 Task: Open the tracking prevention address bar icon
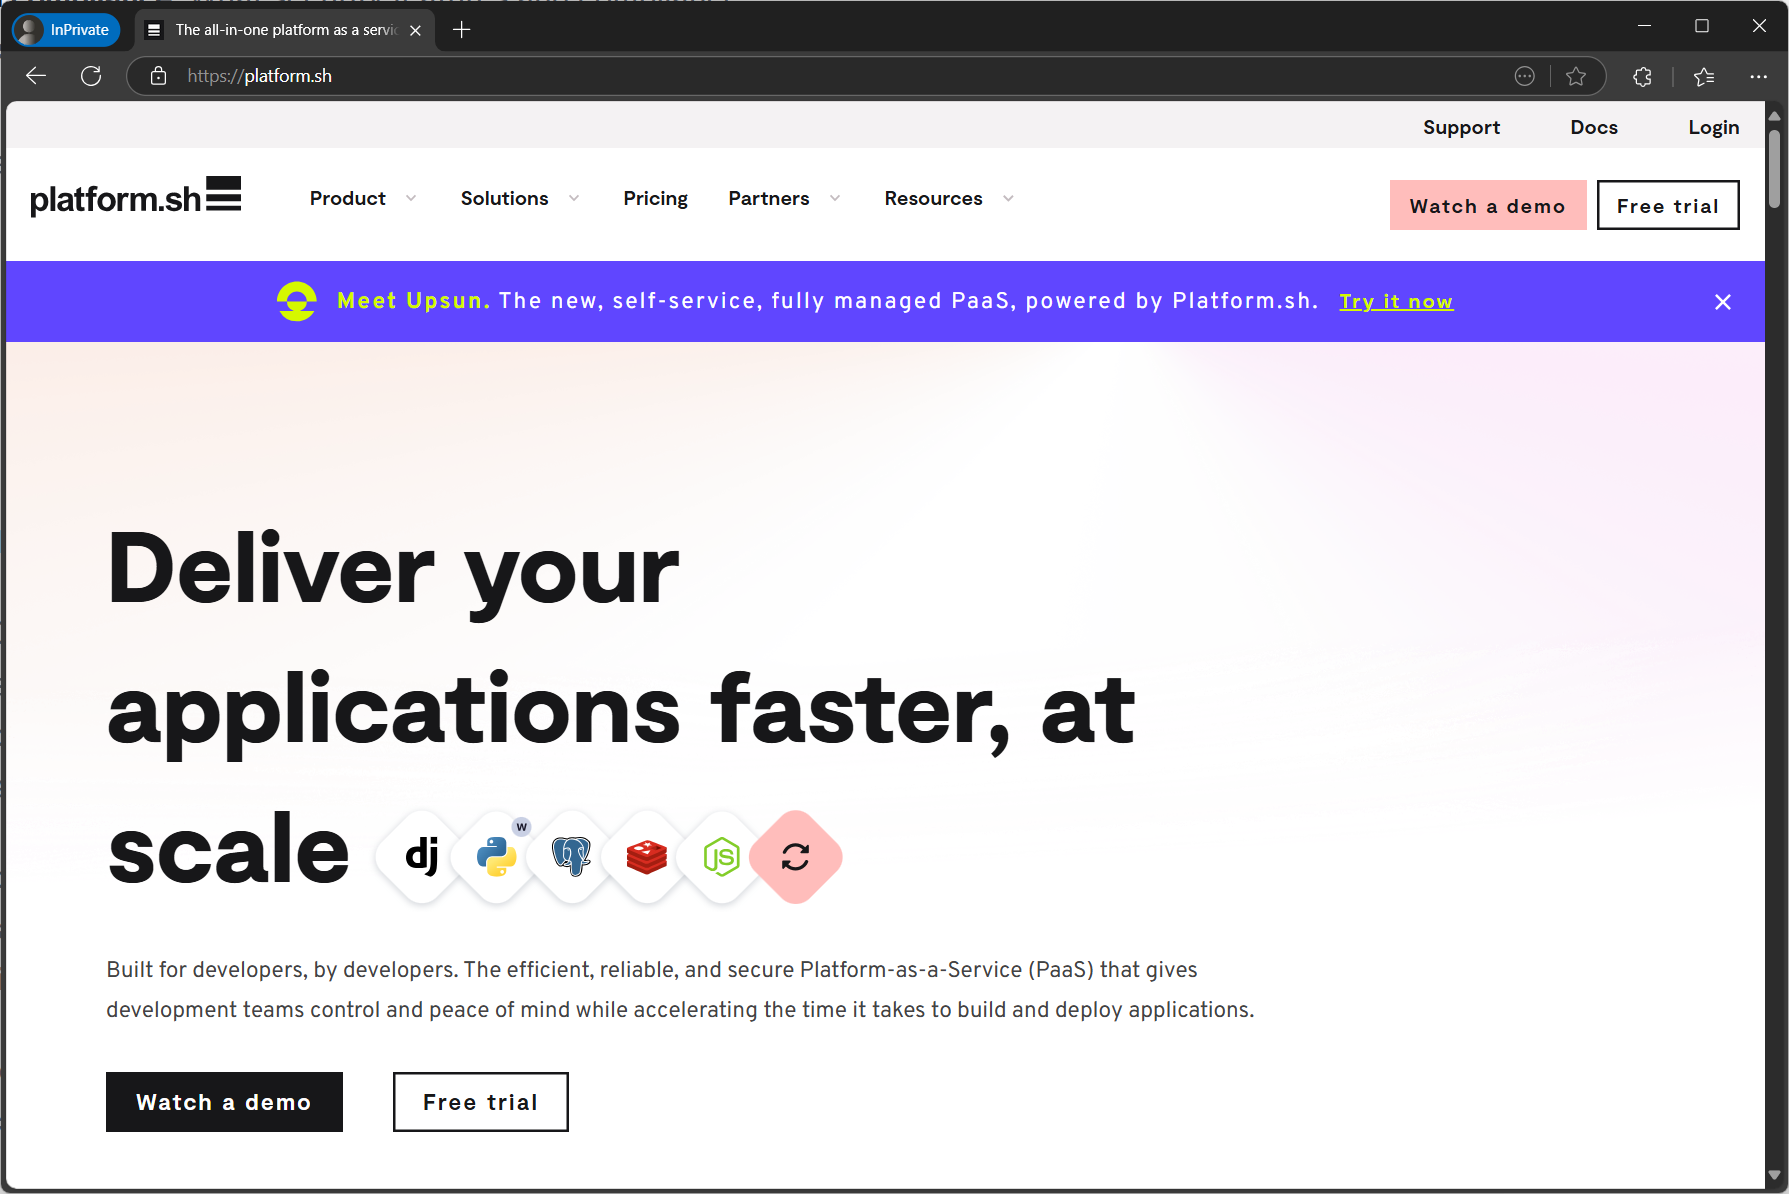[x=1525, y=76]
